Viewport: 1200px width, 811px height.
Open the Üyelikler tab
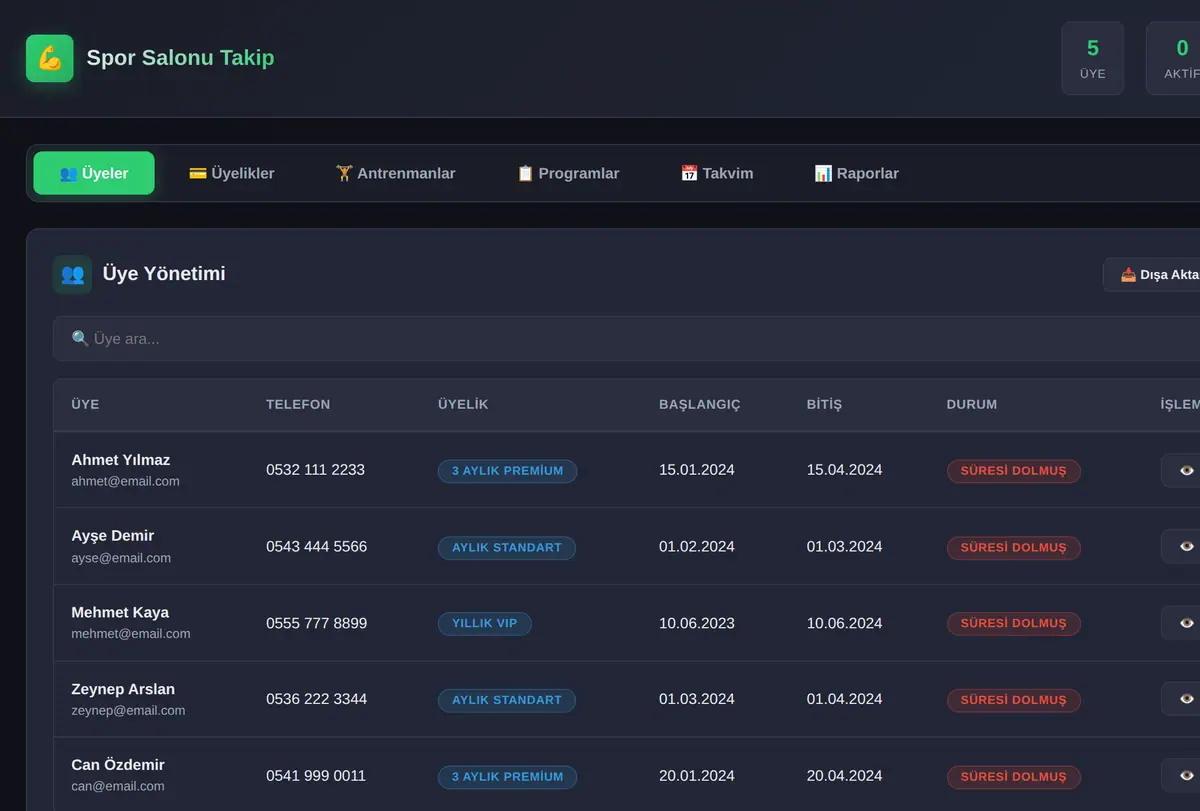click(231, 173)
